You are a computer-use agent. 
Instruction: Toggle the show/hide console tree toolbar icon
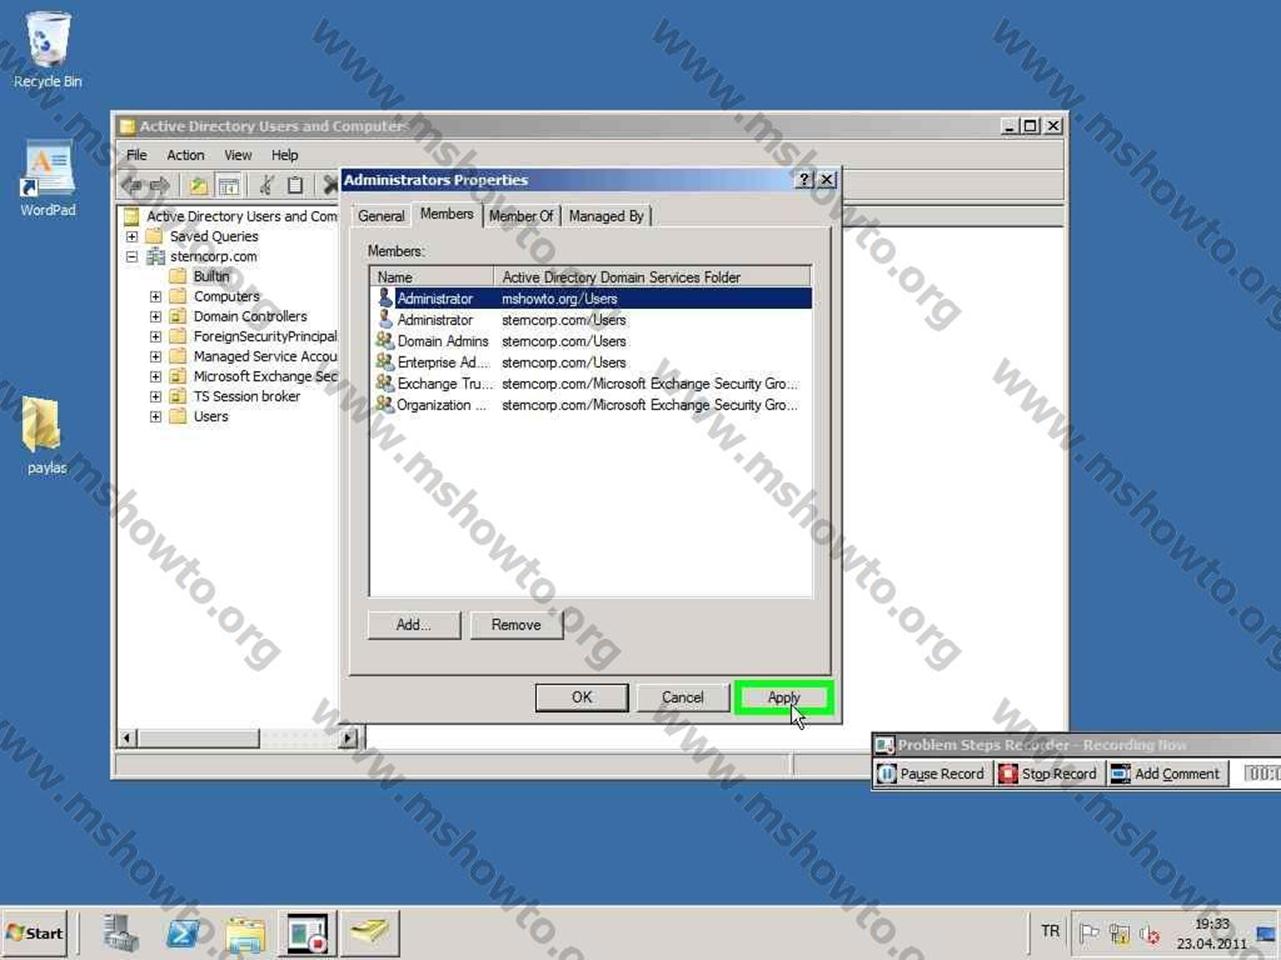pyautogui.click(x=229, y=186)
